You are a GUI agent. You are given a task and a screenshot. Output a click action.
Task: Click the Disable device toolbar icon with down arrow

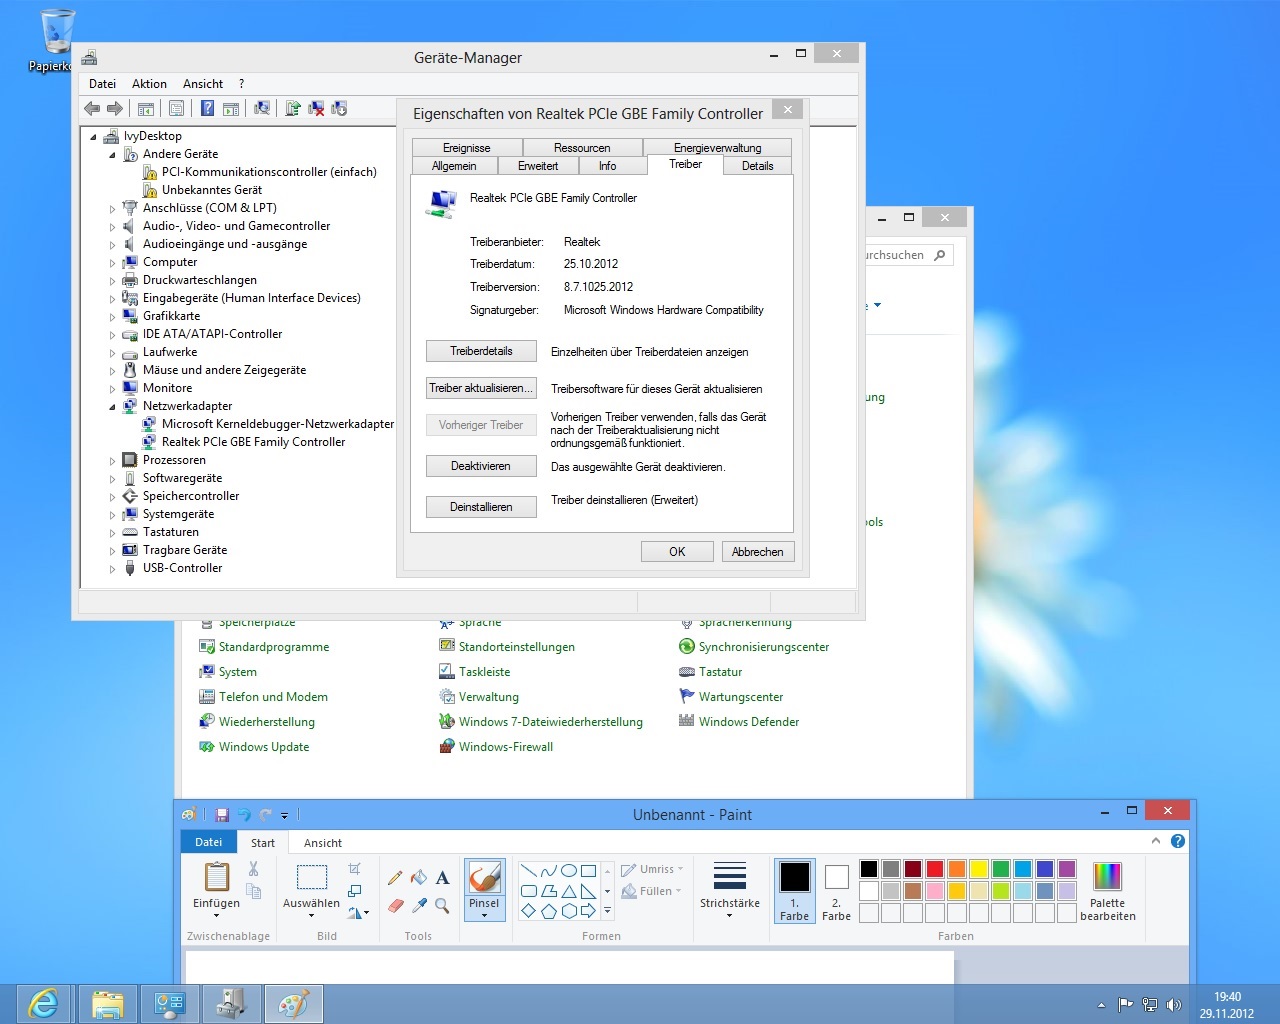point(339,108)
